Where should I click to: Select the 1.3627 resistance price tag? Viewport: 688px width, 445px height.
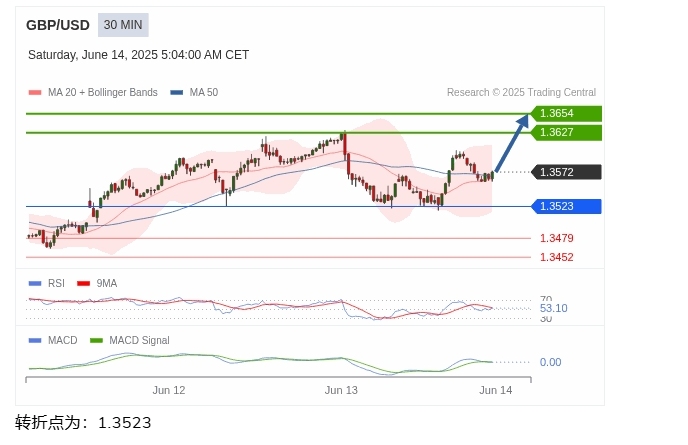pos(566,133)
